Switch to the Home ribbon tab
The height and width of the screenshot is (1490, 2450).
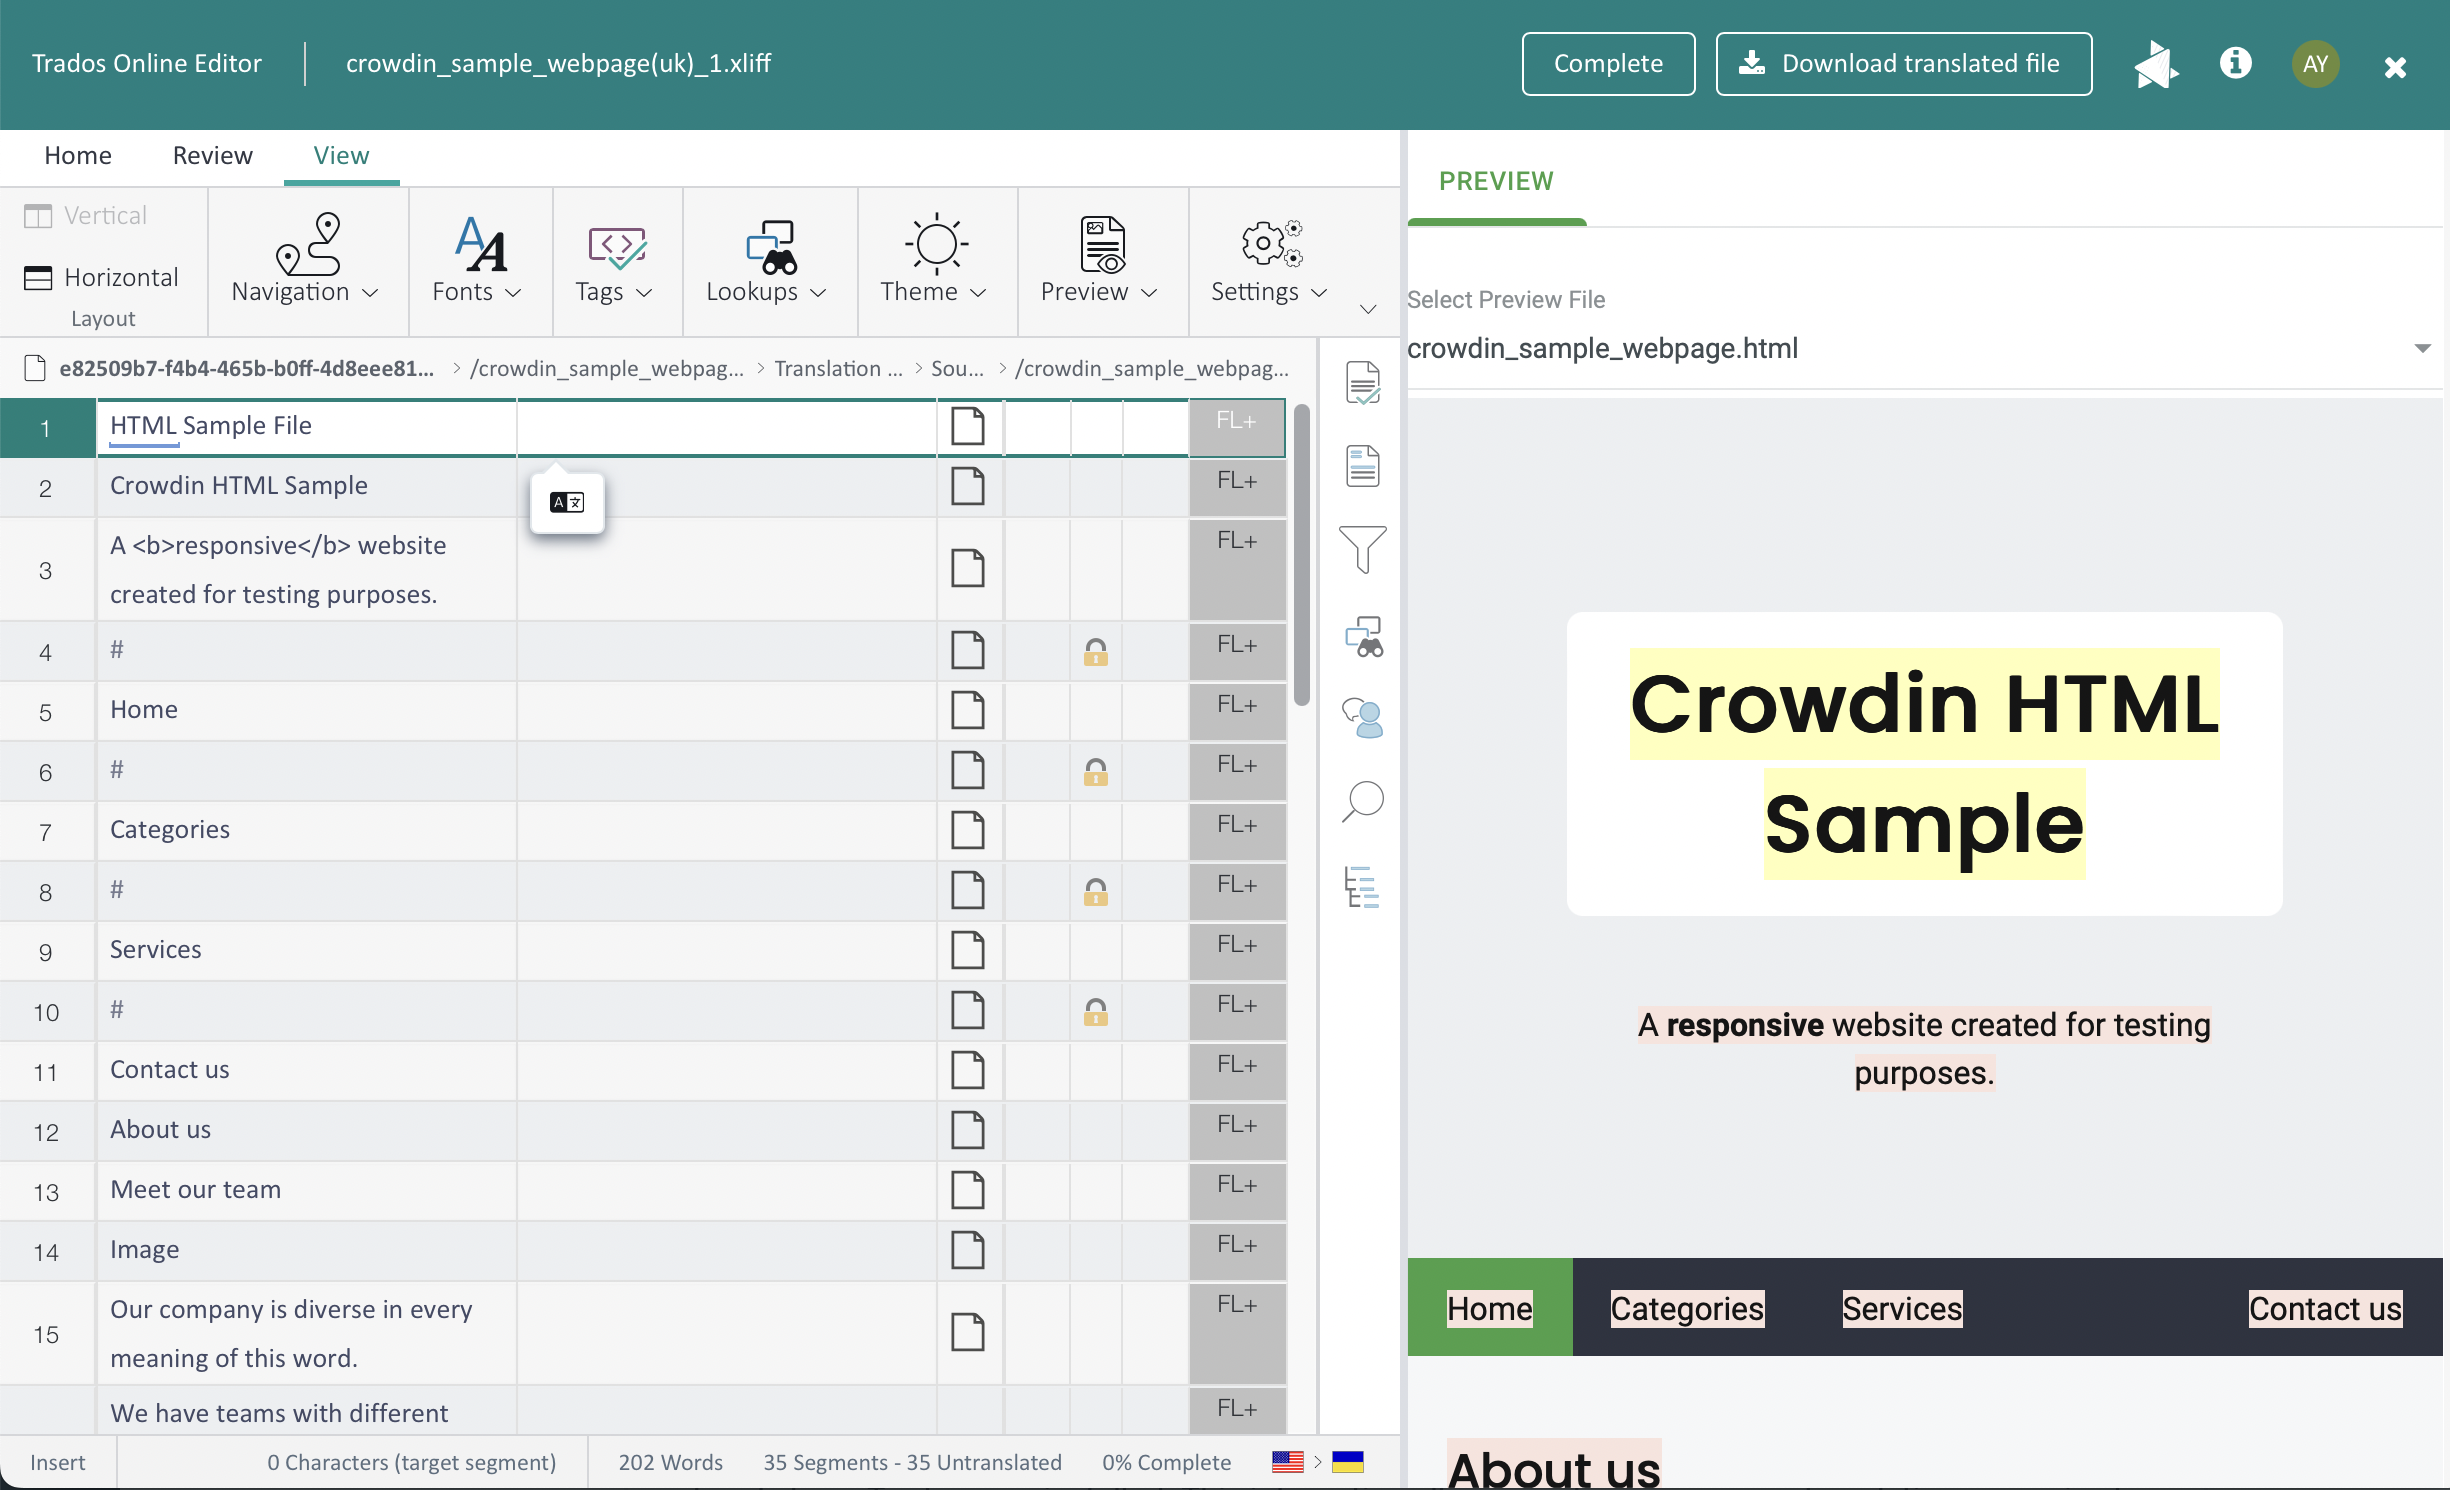78,155
